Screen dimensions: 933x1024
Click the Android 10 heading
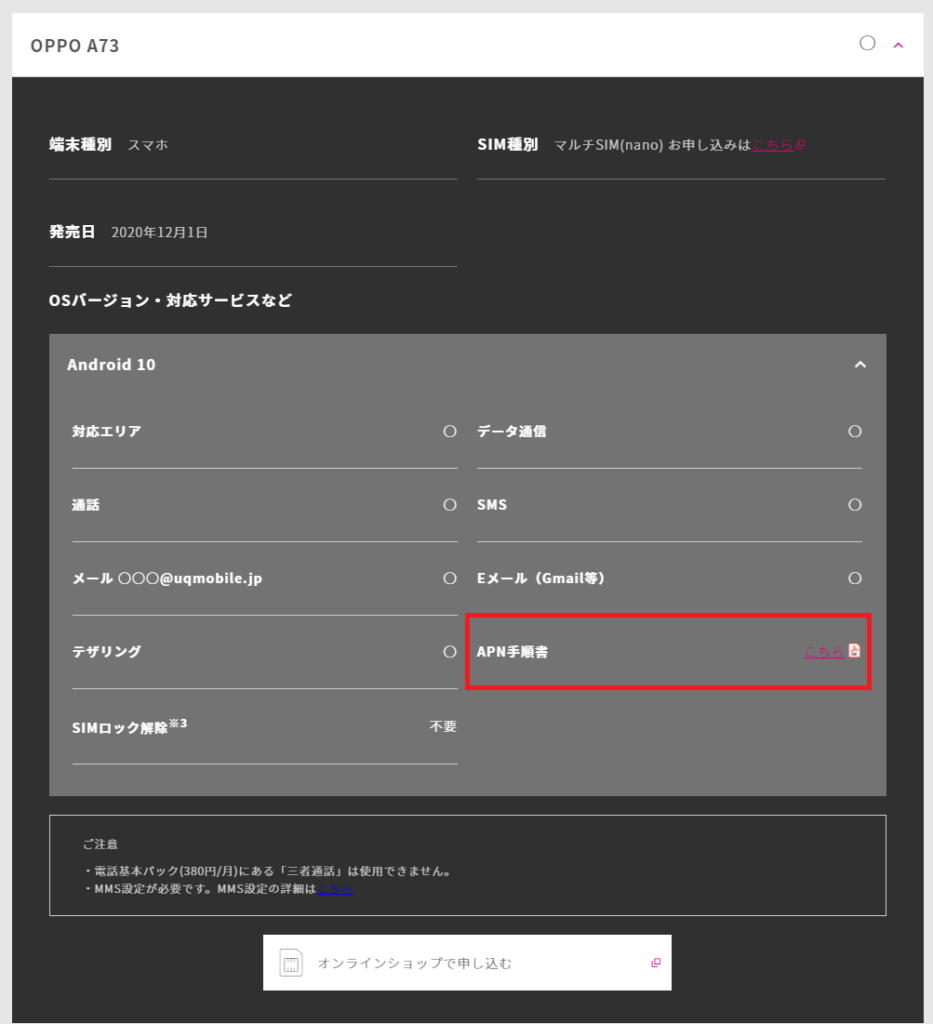coord(112,364)
